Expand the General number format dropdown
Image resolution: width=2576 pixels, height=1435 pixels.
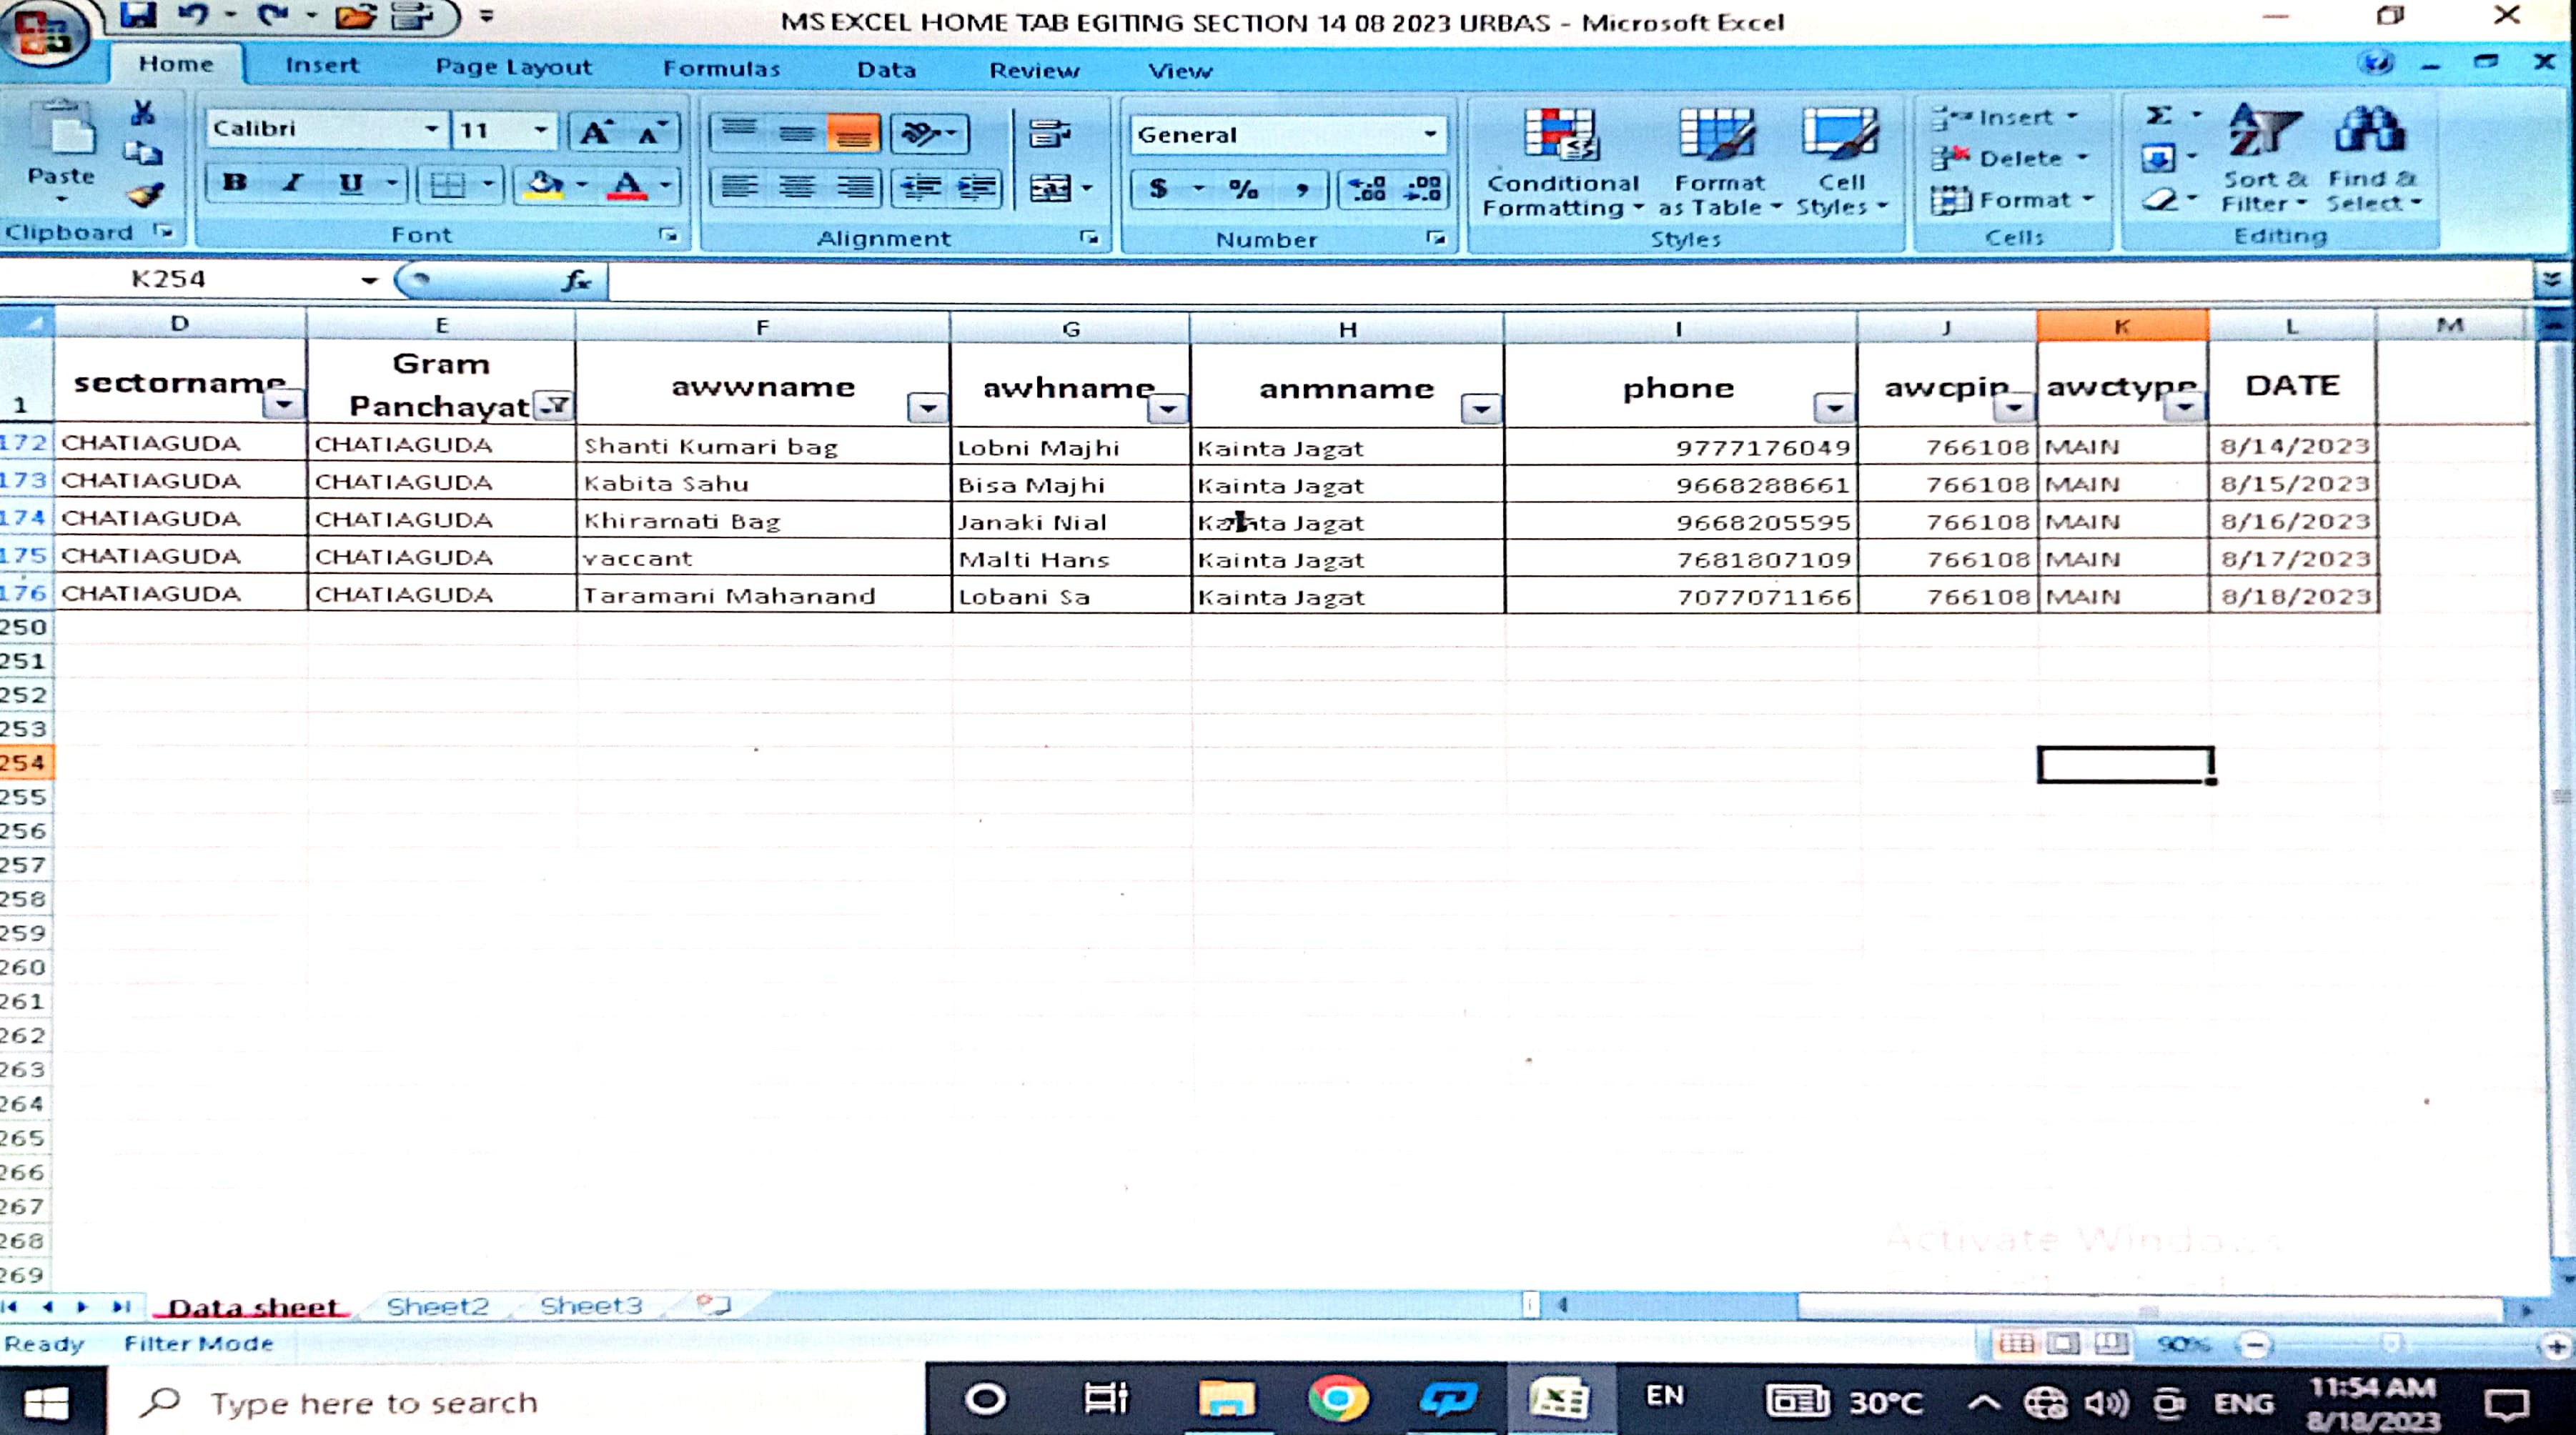(1430, 134)
